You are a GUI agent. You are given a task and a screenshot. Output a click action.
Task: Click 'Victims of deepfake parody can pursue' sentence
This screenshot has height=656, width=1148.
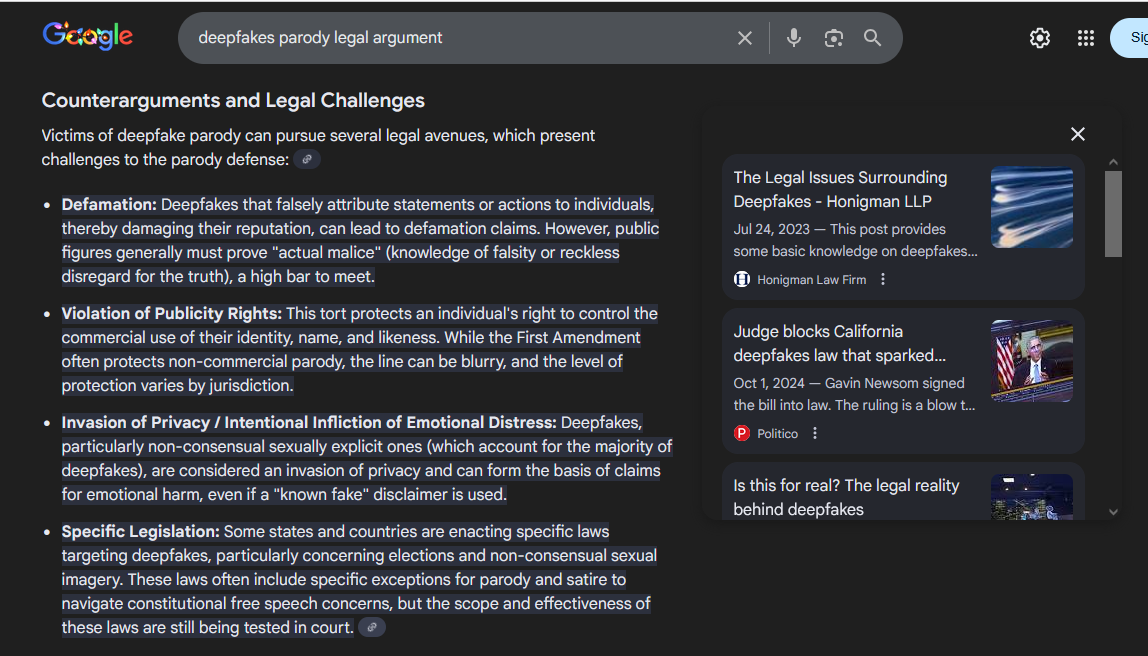click(318, 147)
